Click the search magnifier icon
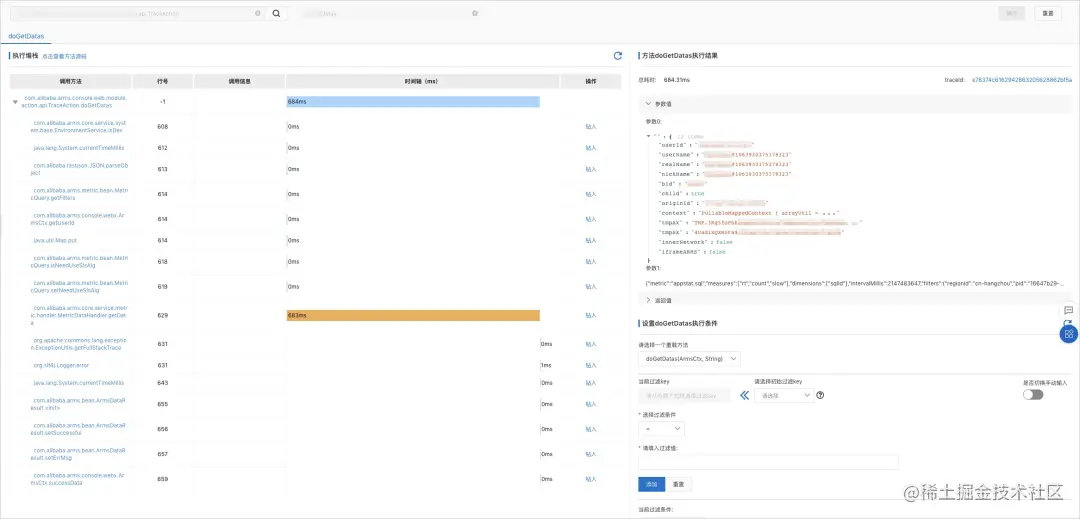This screenshot has width=1080, height=519. coord(276,13)
